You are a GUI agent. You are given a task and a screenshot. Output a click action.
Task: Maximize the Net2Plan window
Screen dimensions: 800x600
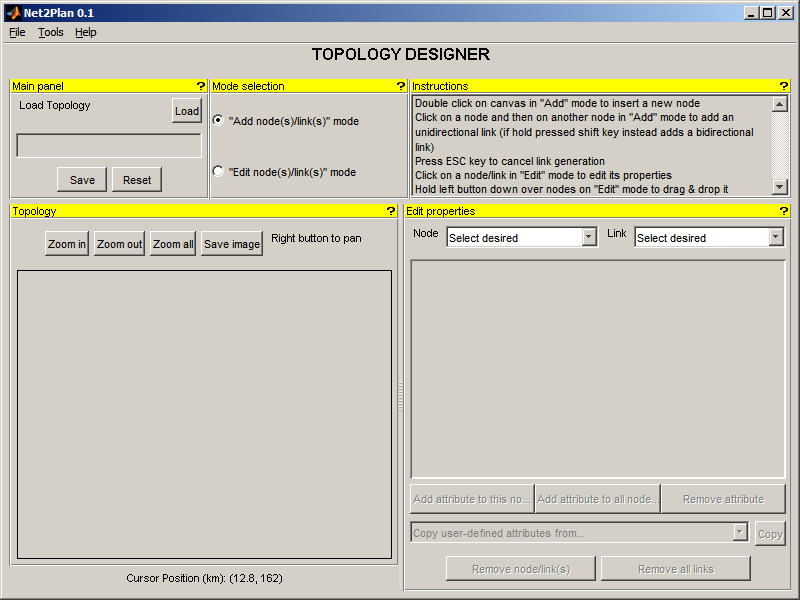[767, 13]
